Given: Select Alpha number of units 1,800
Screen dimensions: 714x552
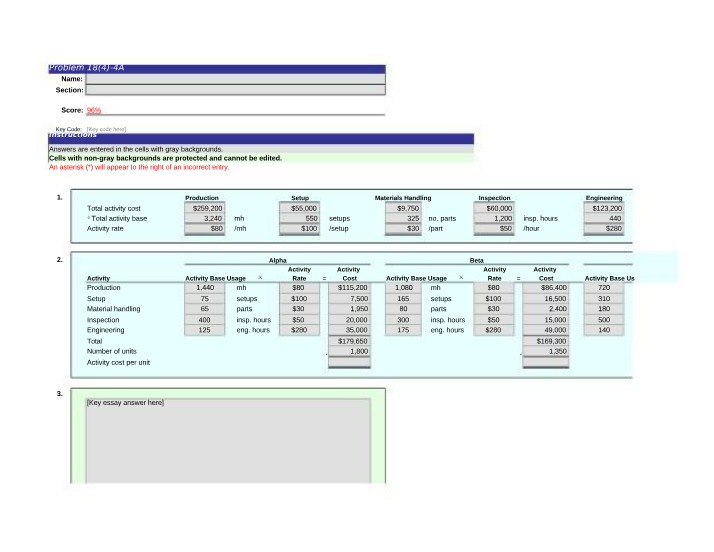Looking at the screenshot, I should pyautogui.click(x=349, y=352).
